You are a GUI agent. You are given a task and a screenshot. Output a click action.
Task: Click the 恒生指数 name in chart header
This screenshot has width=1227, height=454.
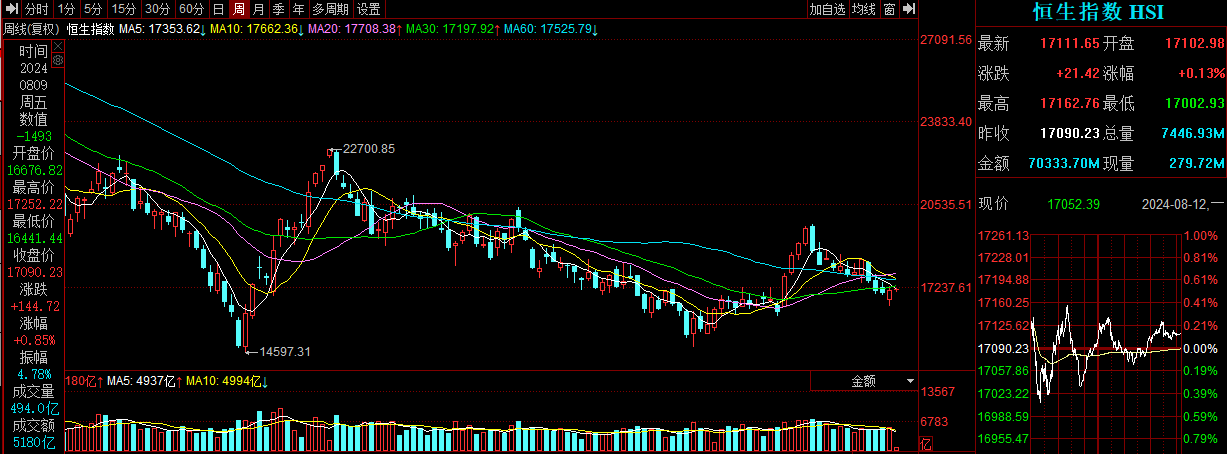click(x=90, y=29)
